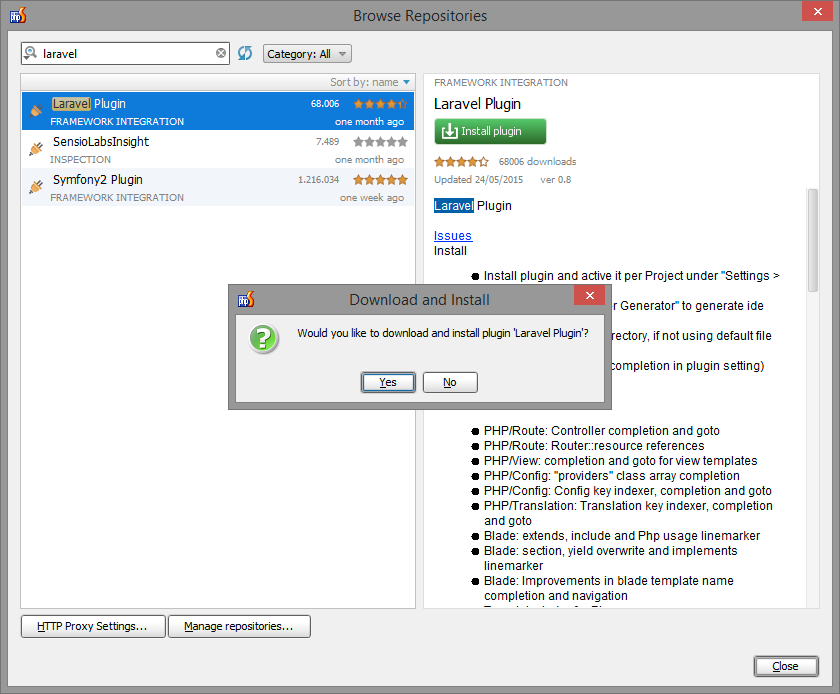
Task: Select Symfony2 Plugin in the list
Action: pos(218,187)
